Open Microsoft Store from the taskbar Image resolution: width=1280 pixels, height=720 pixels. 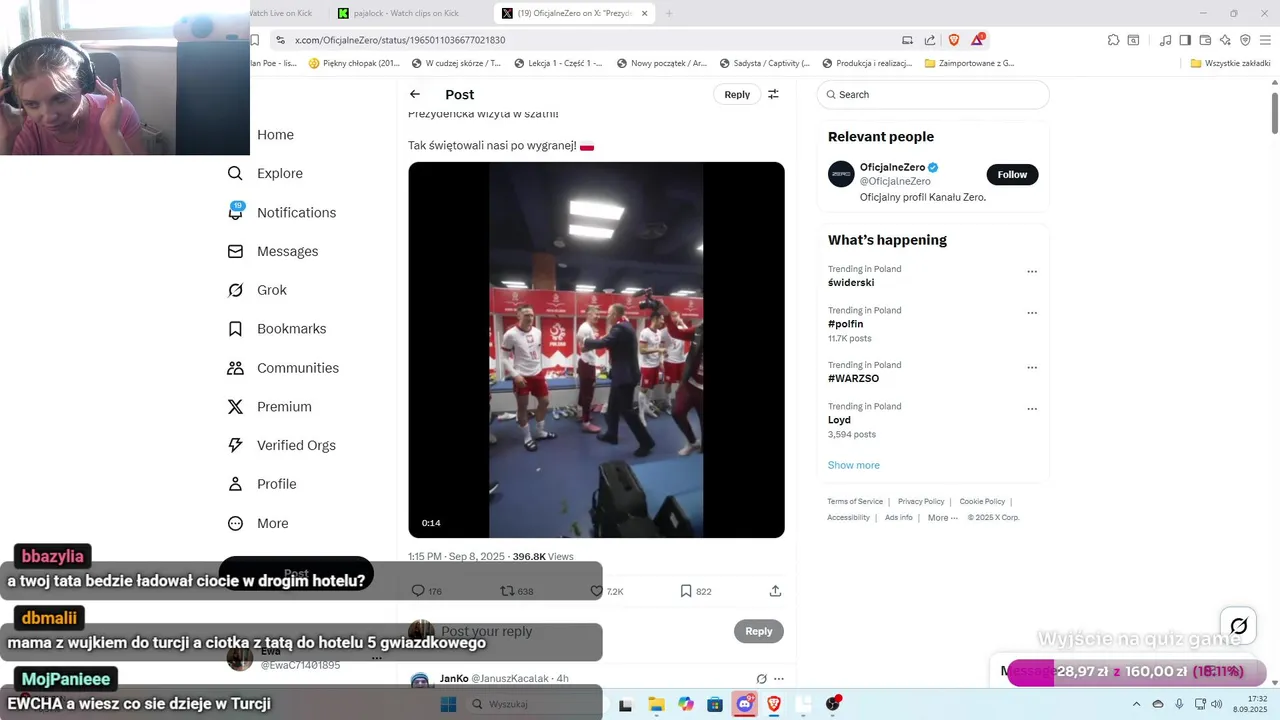[715, 704]
